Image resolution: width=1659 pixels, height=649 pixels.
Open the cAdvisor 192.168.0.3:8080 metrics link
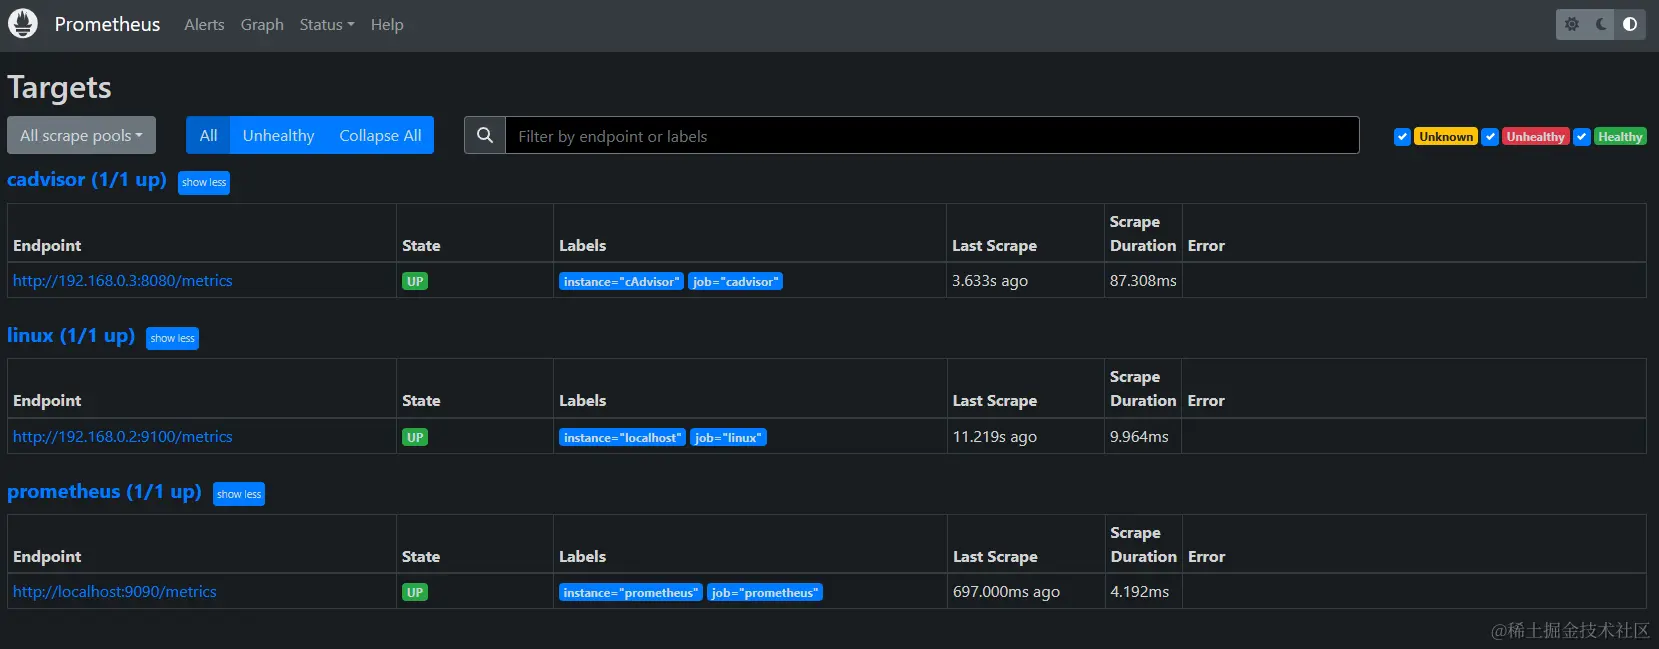tap(122, 281)
